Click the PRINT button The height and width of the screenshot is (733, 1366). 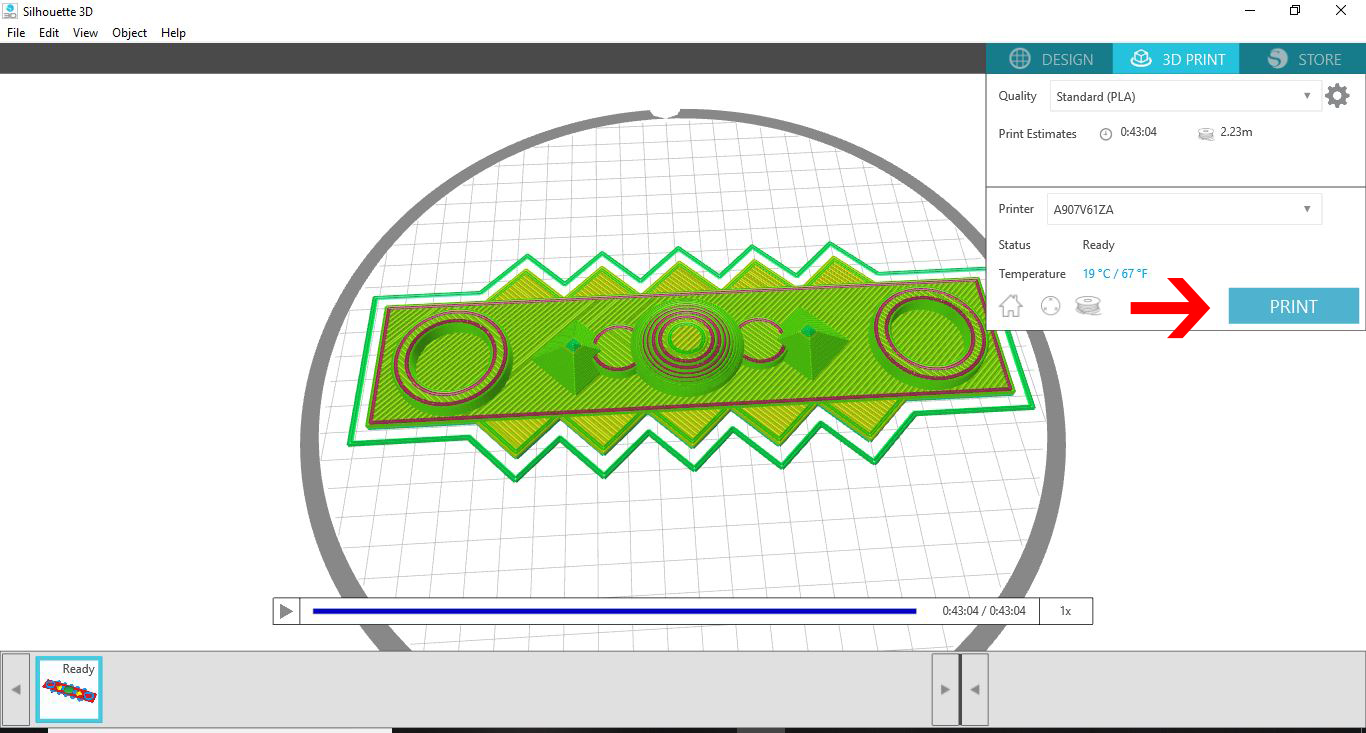(1293, 306)
